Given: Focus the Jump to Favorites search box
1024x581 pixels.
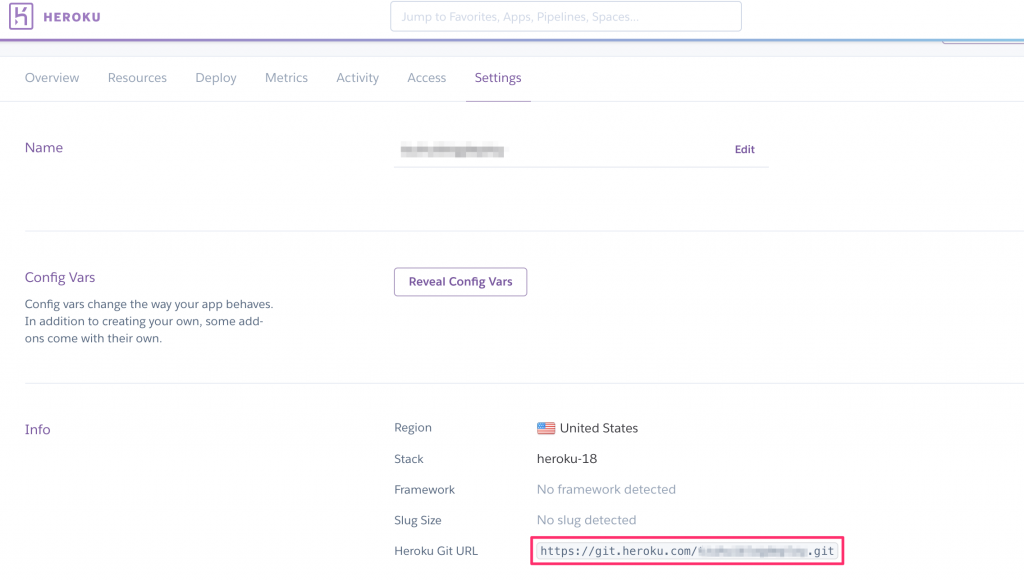Looking at the screenshot, I should (566, 16).
